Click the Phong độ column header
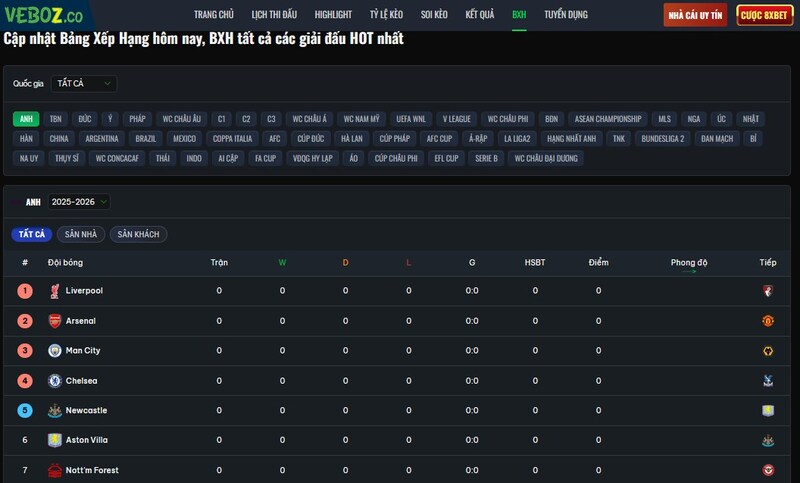This screenshot has height=483, width=800. tap(689, 263)
